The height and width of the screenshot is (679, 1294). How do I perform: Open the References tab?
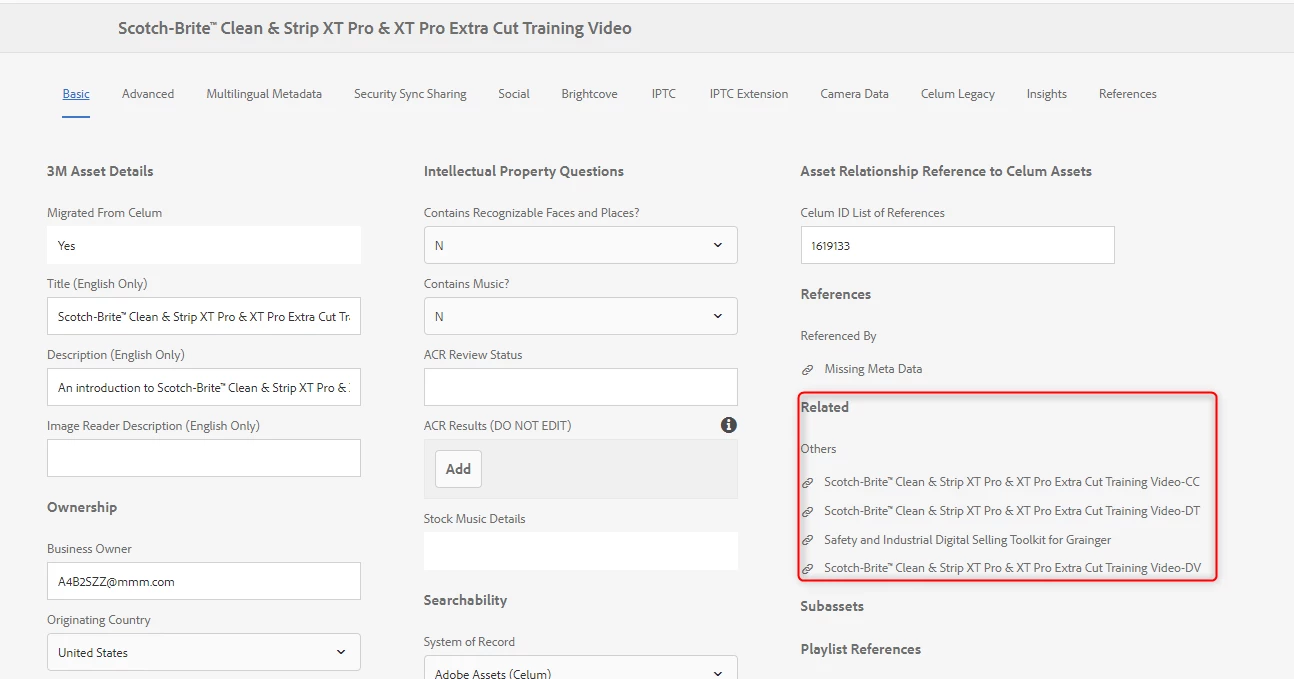point(1127,94)
